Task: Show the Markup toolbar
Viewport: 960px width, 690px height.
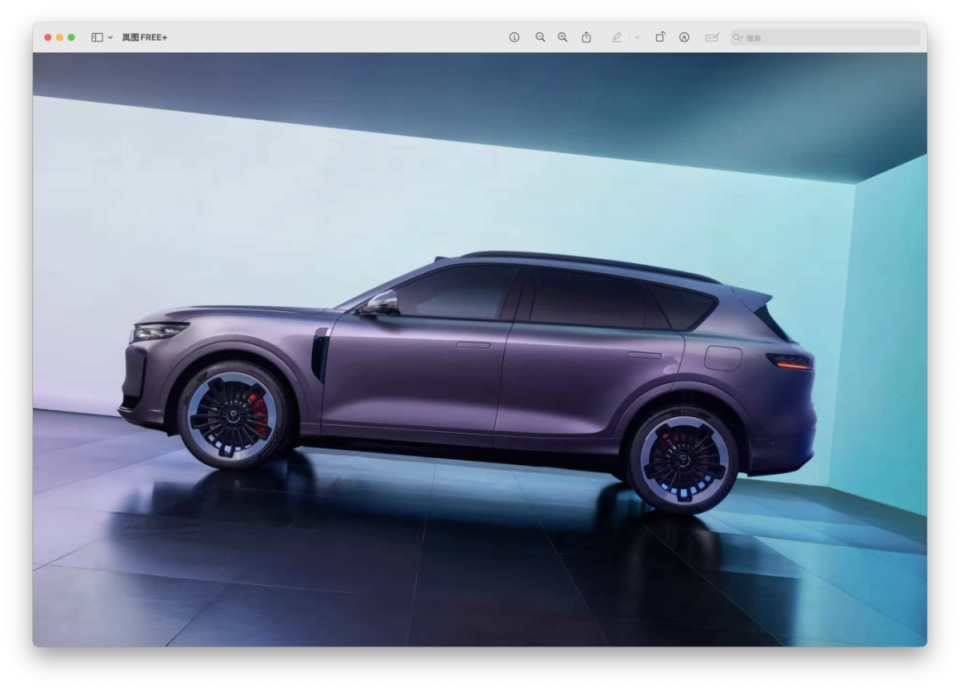Action: click(x=684, y=37)
